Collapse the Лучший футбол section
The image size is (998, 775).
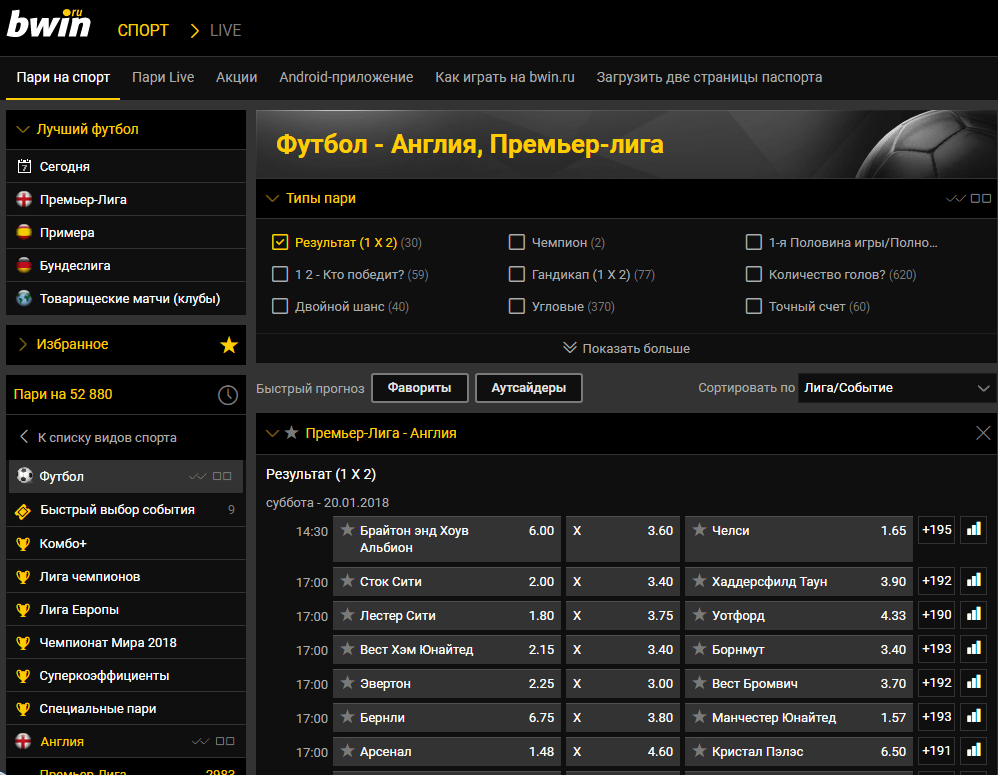(x=23, y=129)
